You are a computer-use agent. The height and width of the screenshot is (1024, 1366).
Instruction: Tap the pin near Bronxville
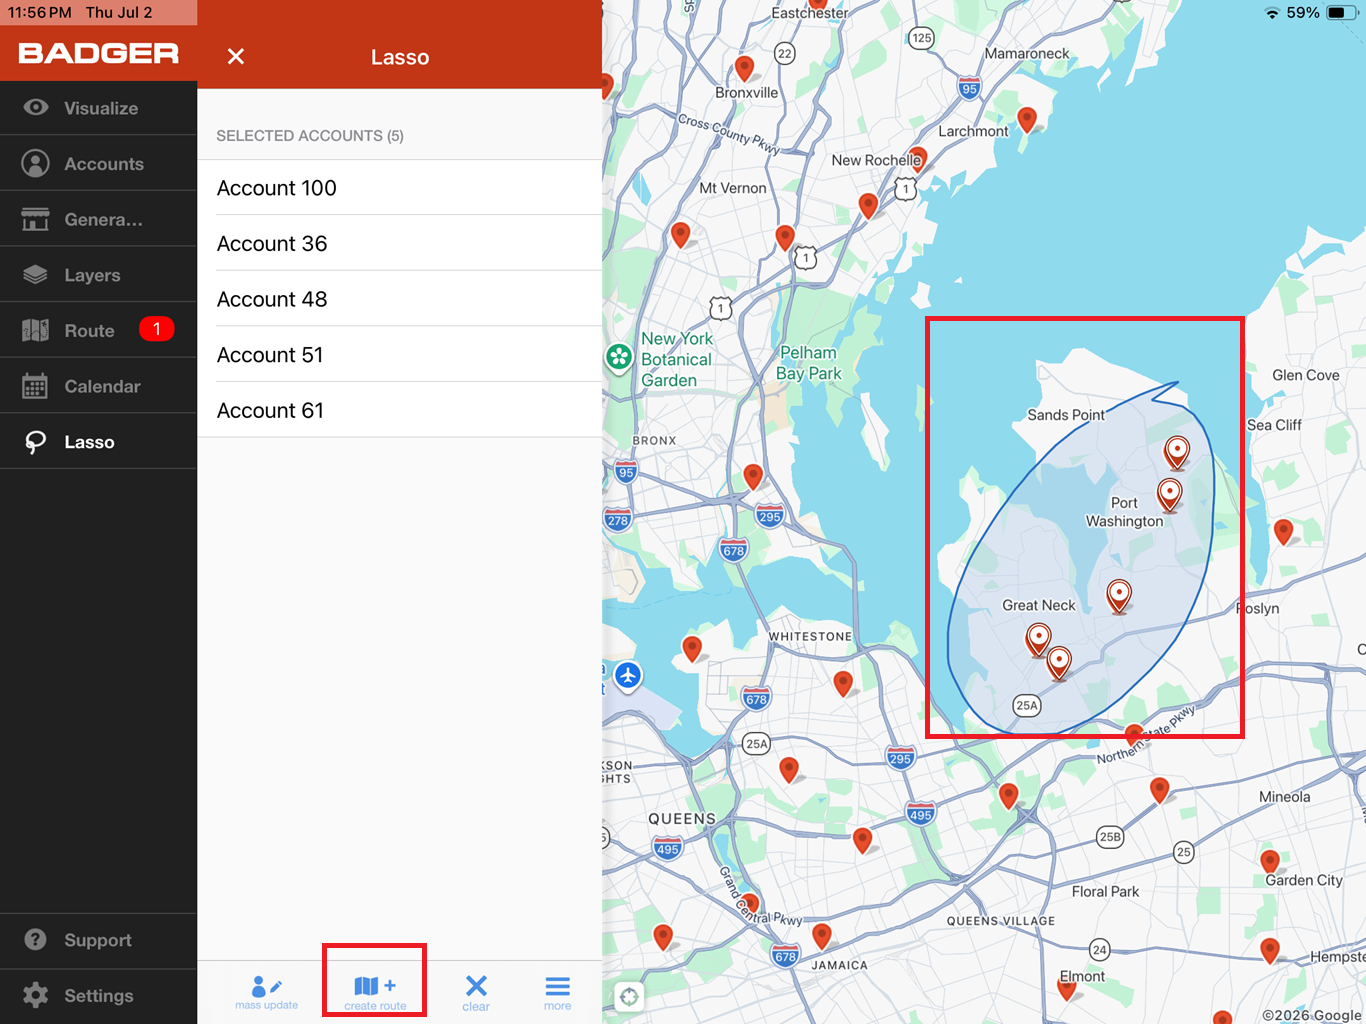point(744,68)
